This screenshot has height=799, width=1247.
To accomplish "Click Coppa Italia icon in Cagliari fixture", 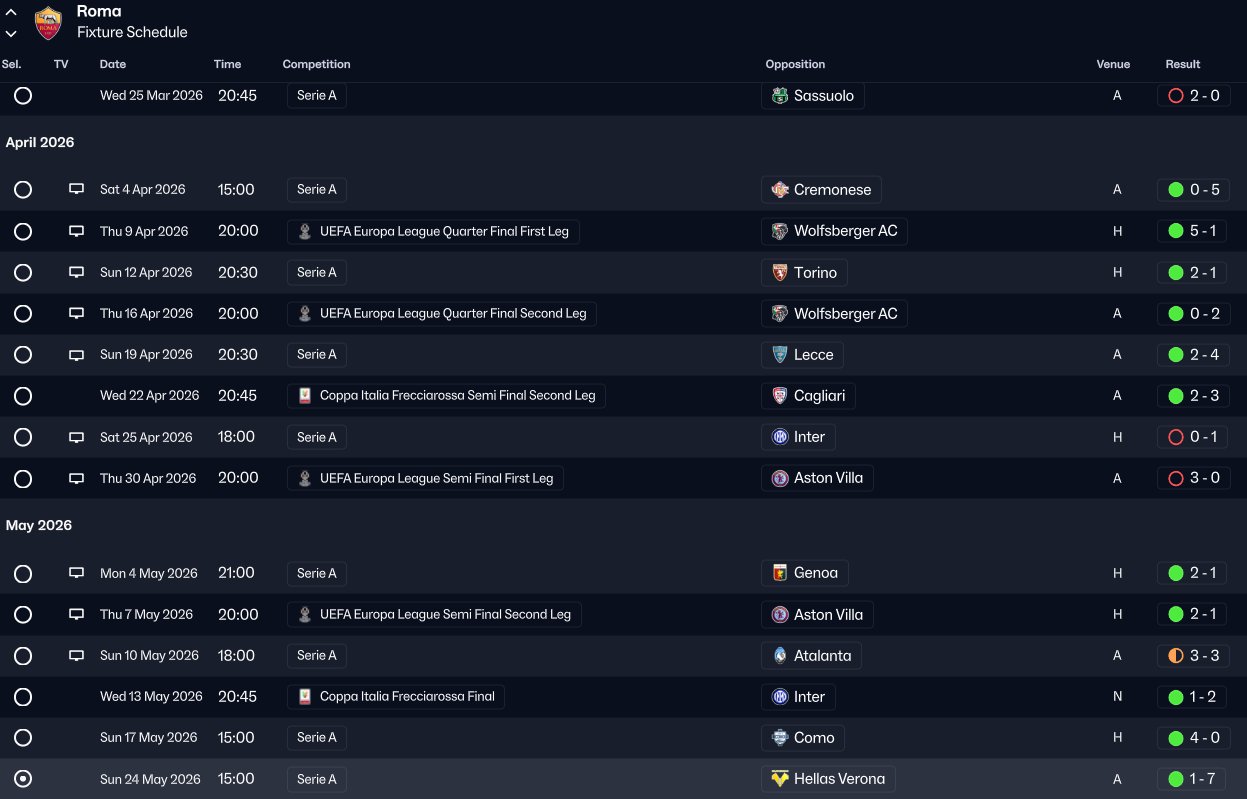I will point(305,396).
